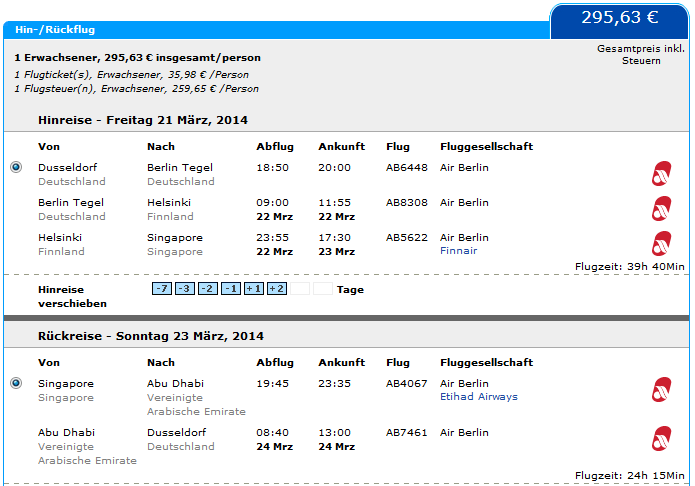Click the Air Berlin logo for flight AB4067
Image resolution: width=695 pixels, height=486 pixels.
[661, 389]
